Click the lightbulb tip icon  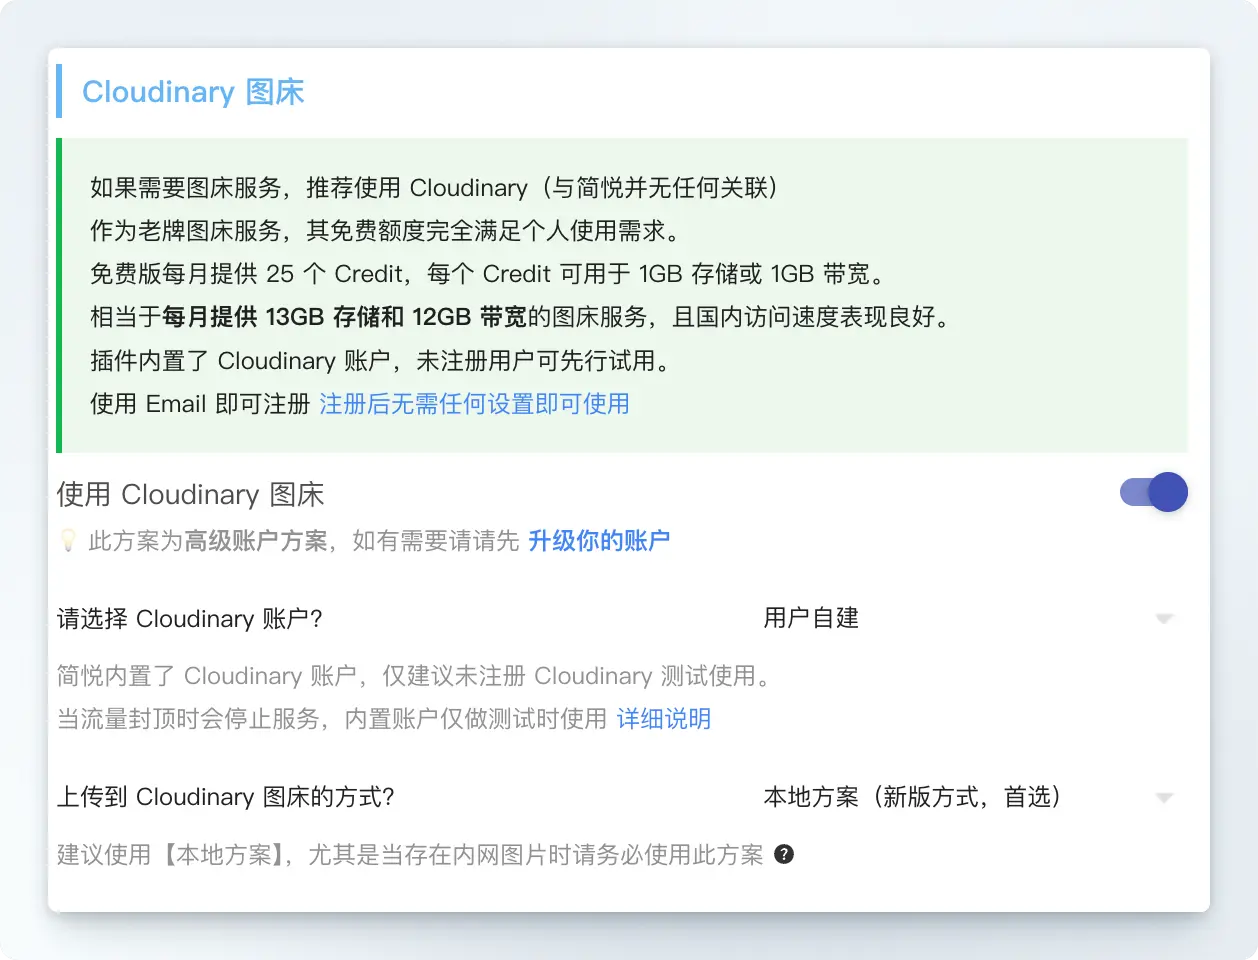click(x=68, y=541)
